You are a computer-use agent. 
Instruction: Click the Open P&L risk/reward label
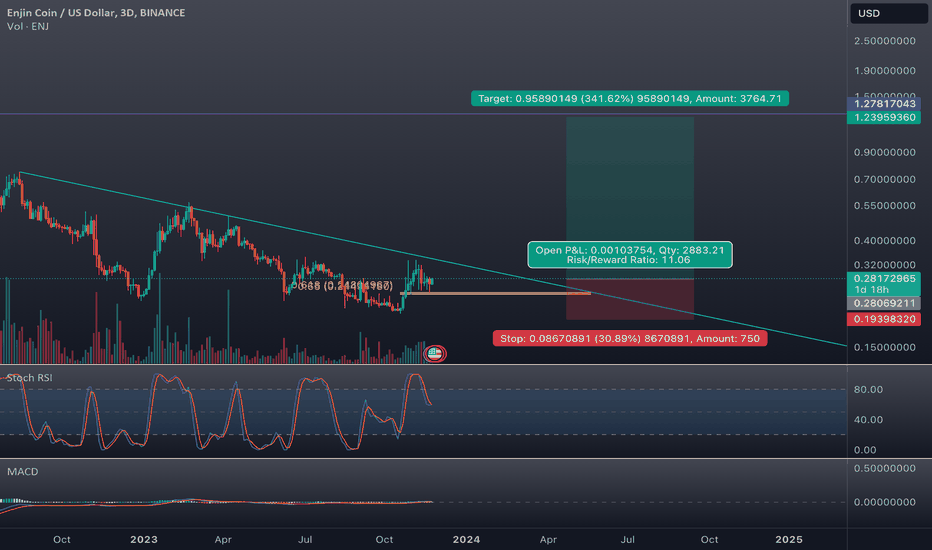click(630, 255)
